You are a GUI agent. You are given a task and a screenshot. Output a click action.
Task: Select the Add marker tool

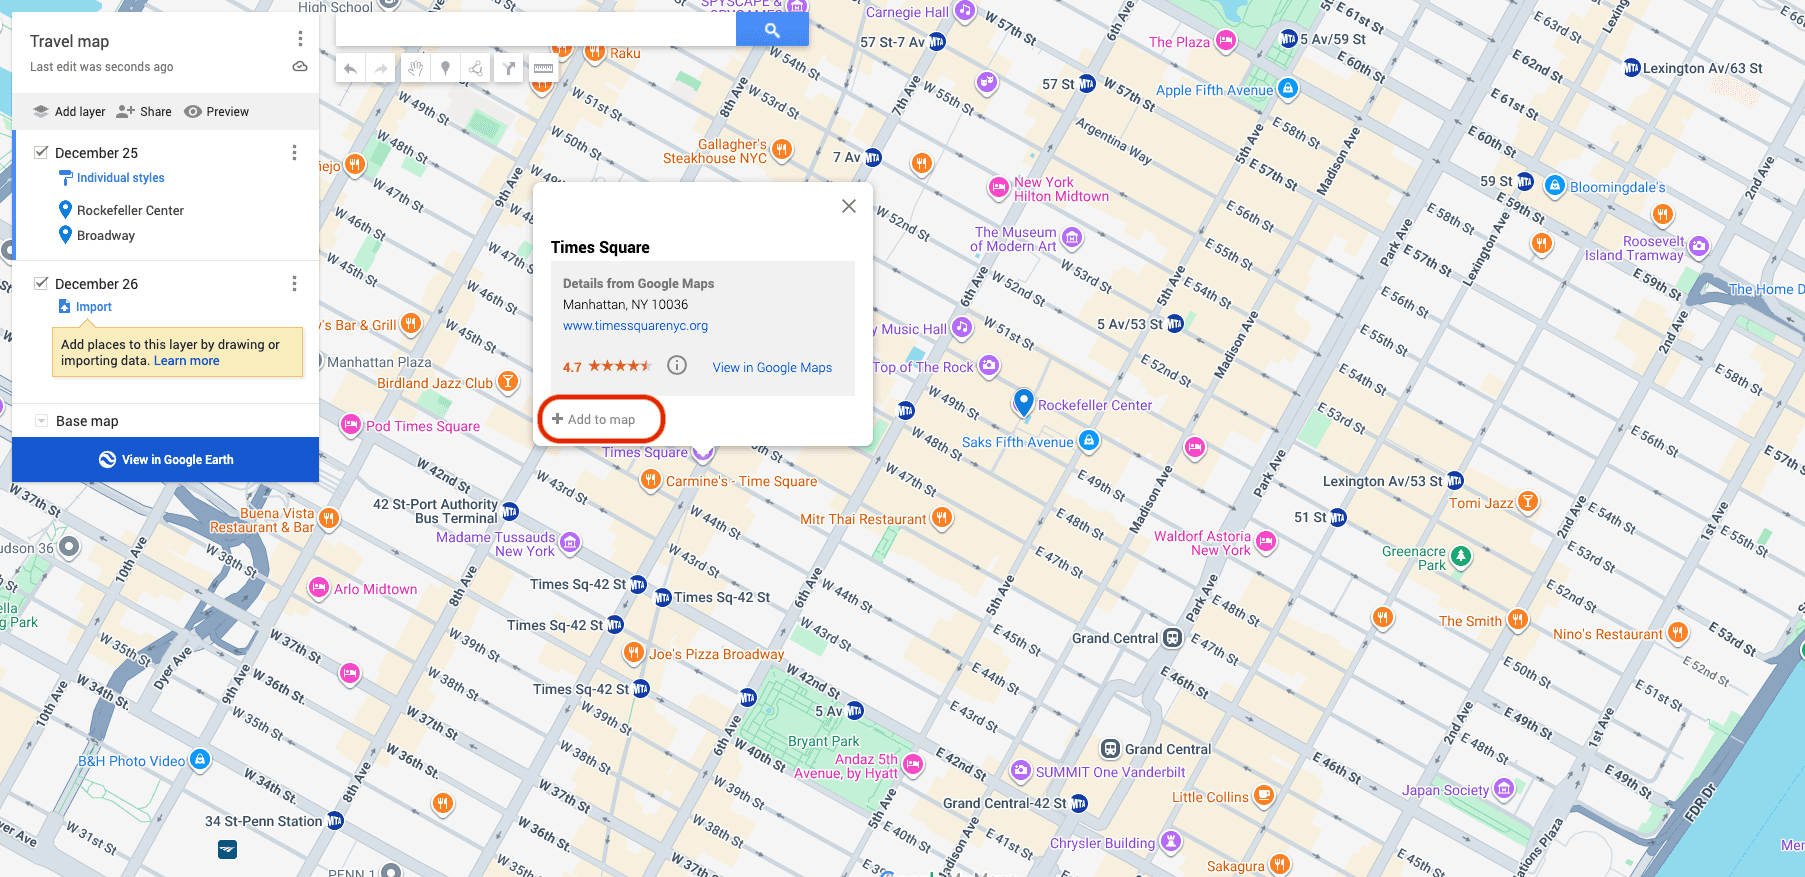pyautogui.click(x=446, y=68)
